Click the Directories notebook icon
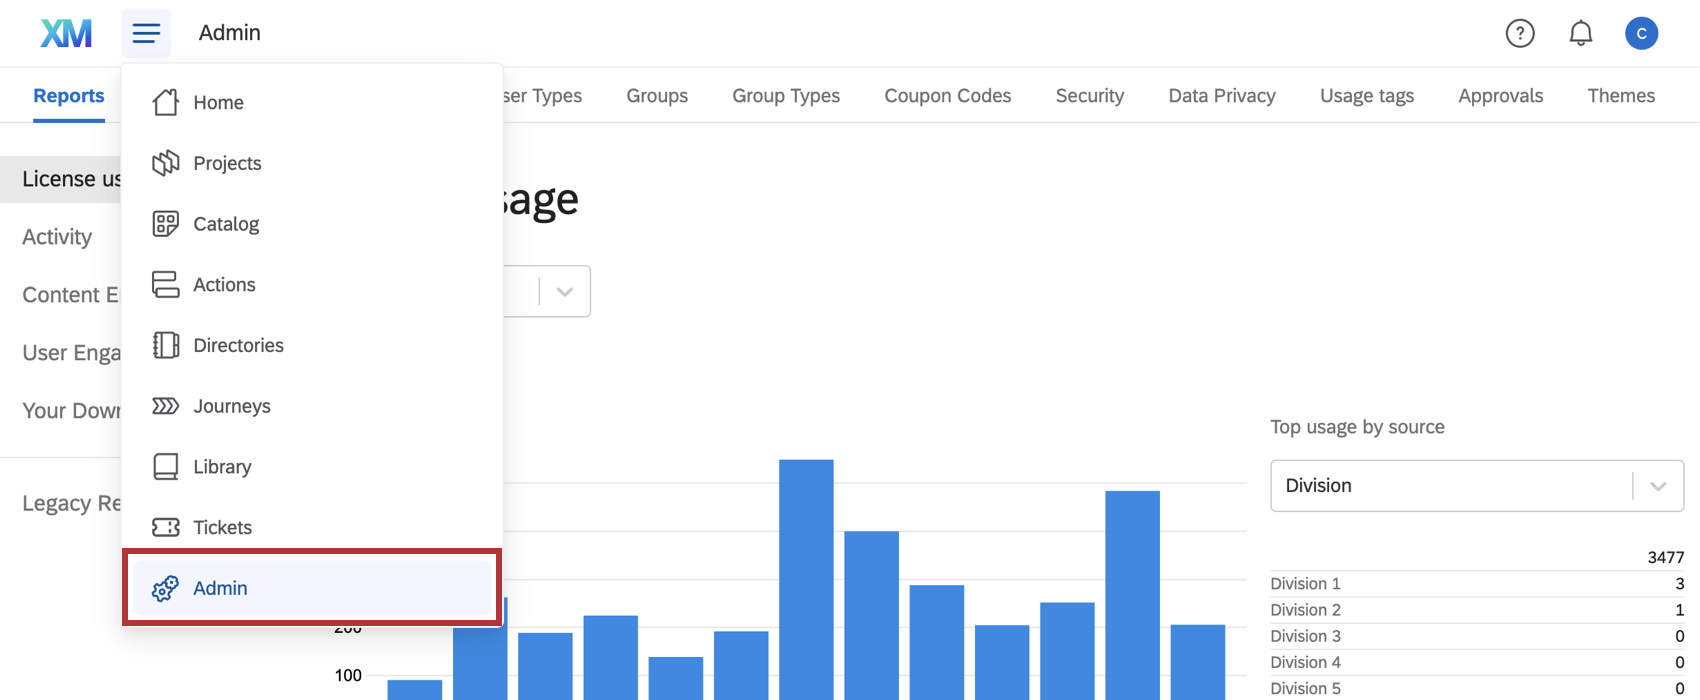Screen dimensions: 1700x700 (165, 345)
